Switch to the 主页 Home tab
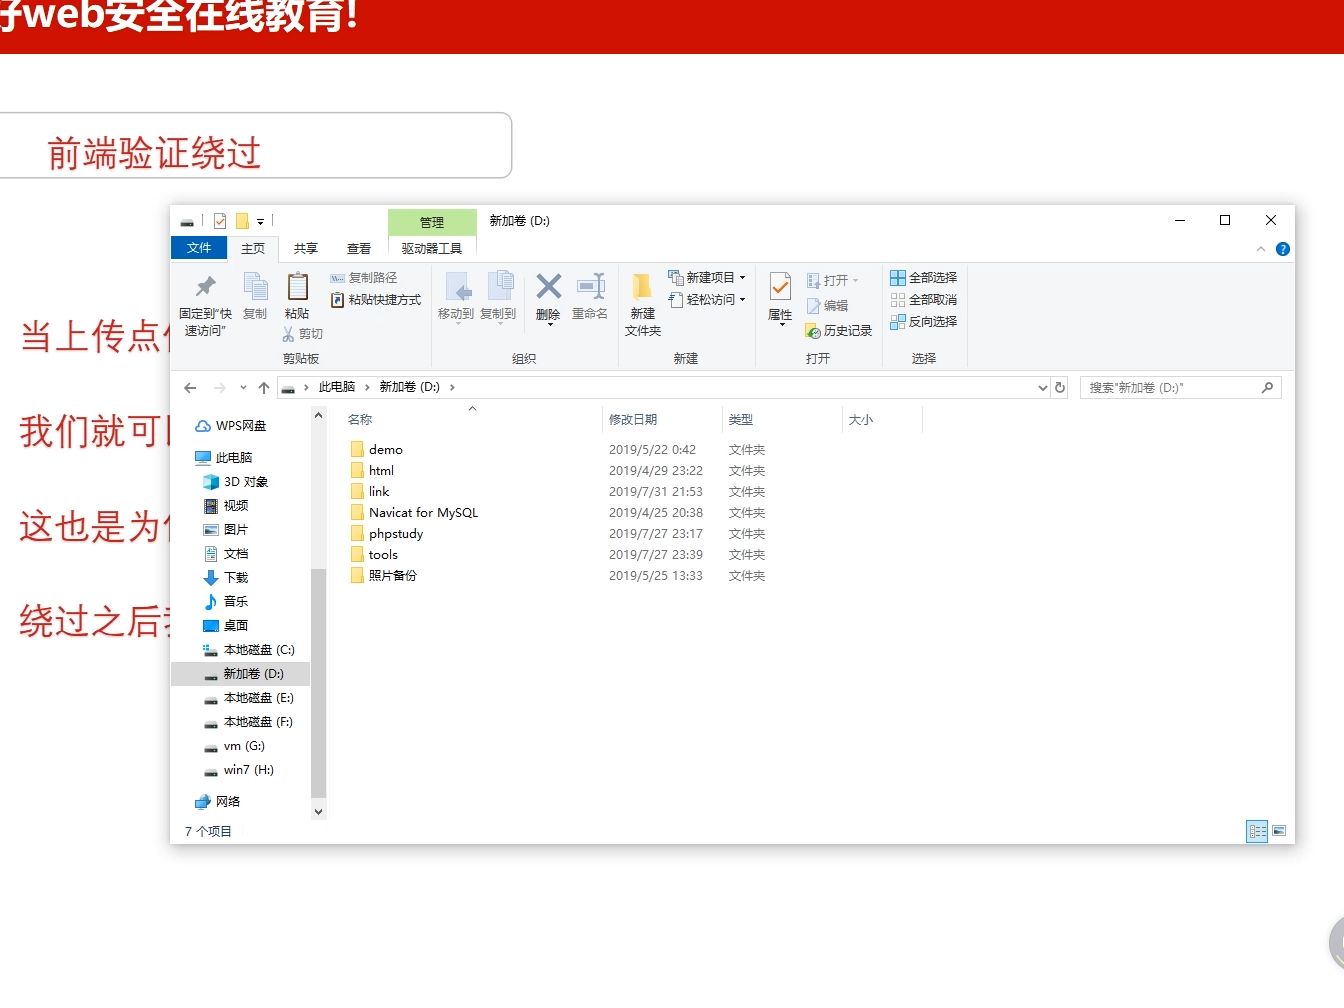The width and height of the screenshot is (1344, 1008). click(x=253, y=248)
